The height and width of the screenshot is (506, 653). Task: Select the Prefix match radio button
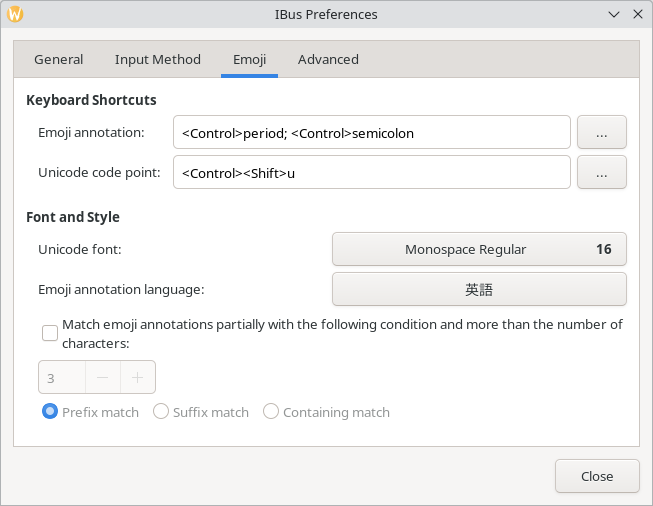coord(50,412)
